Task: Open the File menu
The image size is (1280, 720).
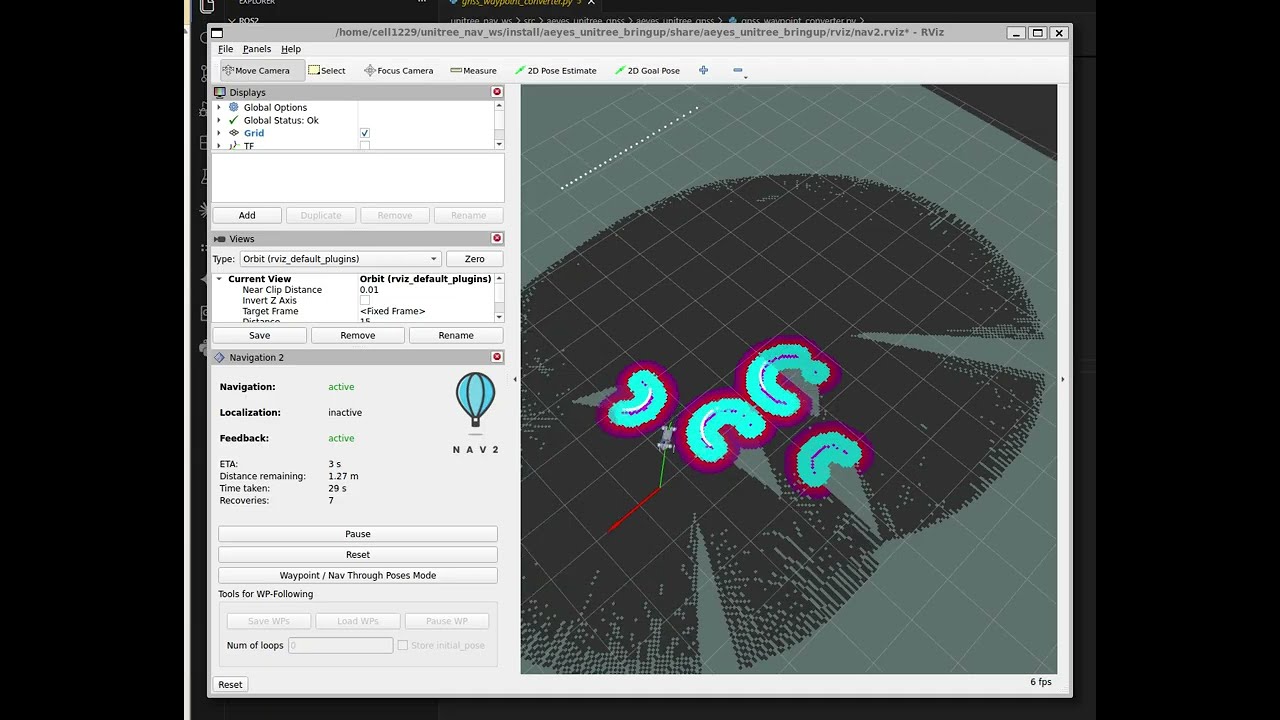Action: [x=226, y=49]
